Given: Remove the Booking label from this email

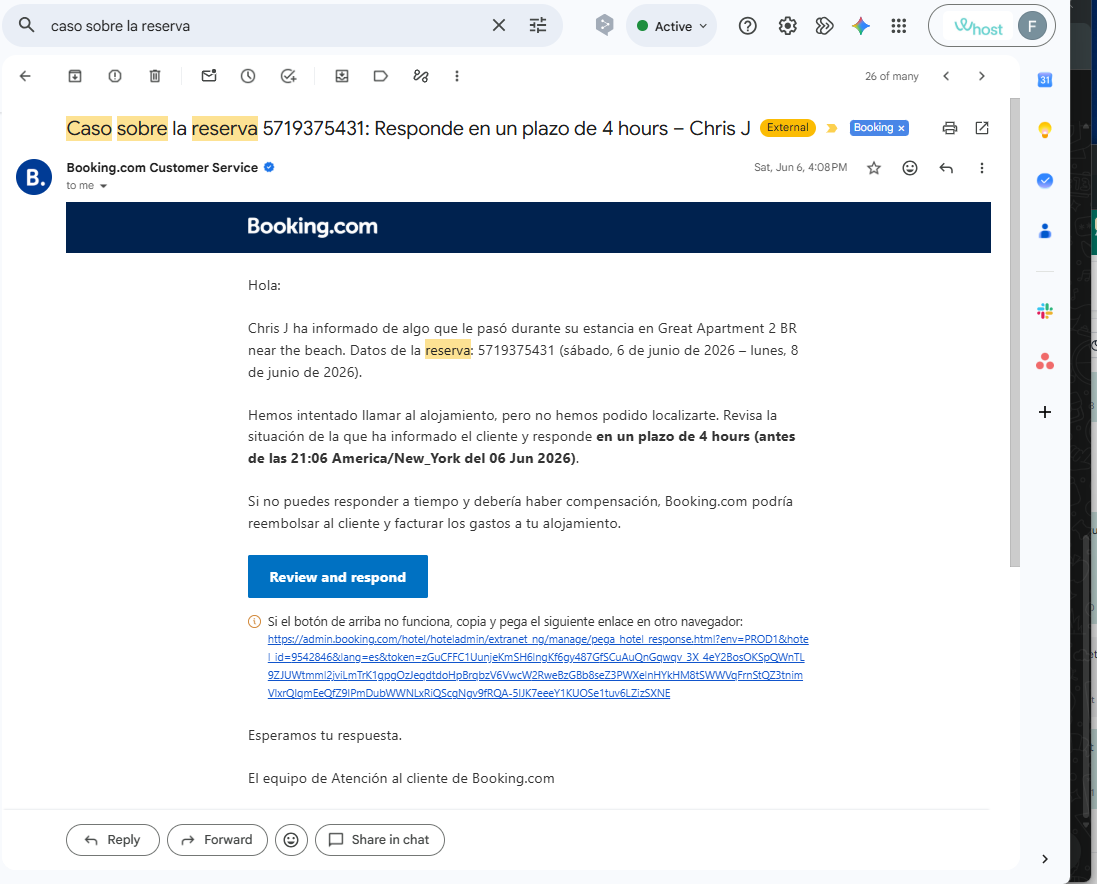Looking at the screenshot, I should point(902,128).
